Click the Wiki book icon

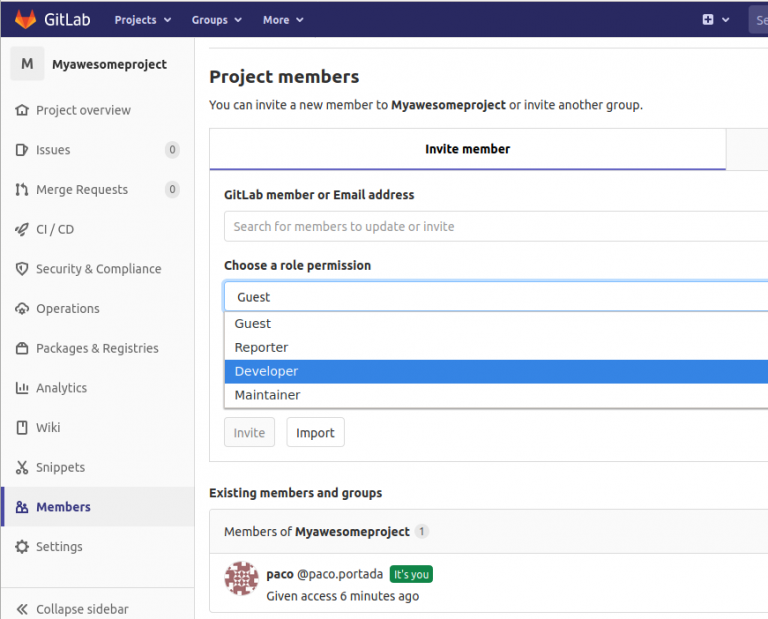pyautogui.click(x=22, y=428)
